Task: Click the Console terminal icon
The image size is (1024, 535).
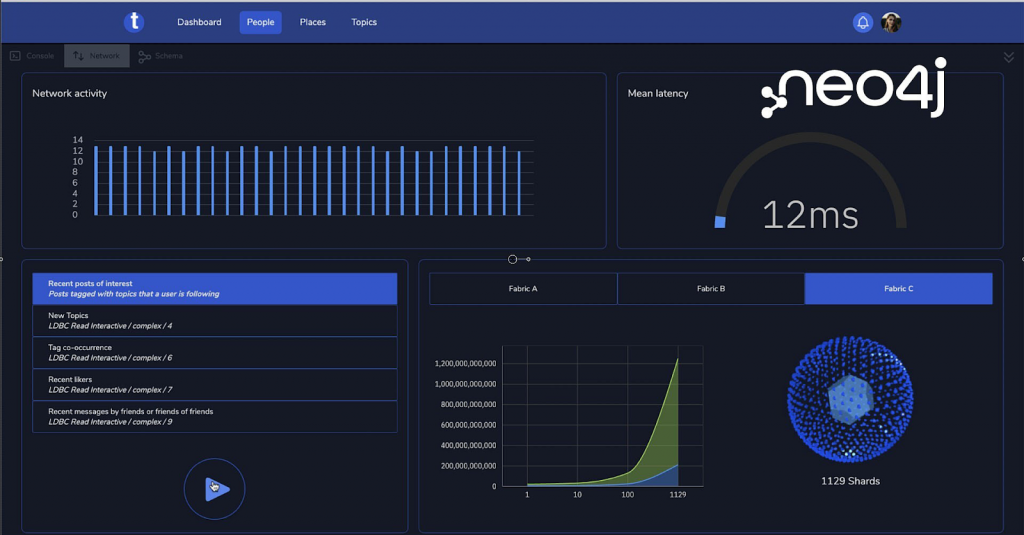Action: 15,56
